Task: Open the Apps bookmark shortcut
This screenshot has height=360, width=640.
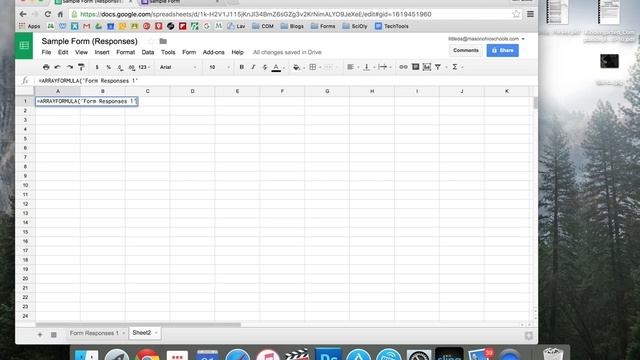Action: click(29, 26)
